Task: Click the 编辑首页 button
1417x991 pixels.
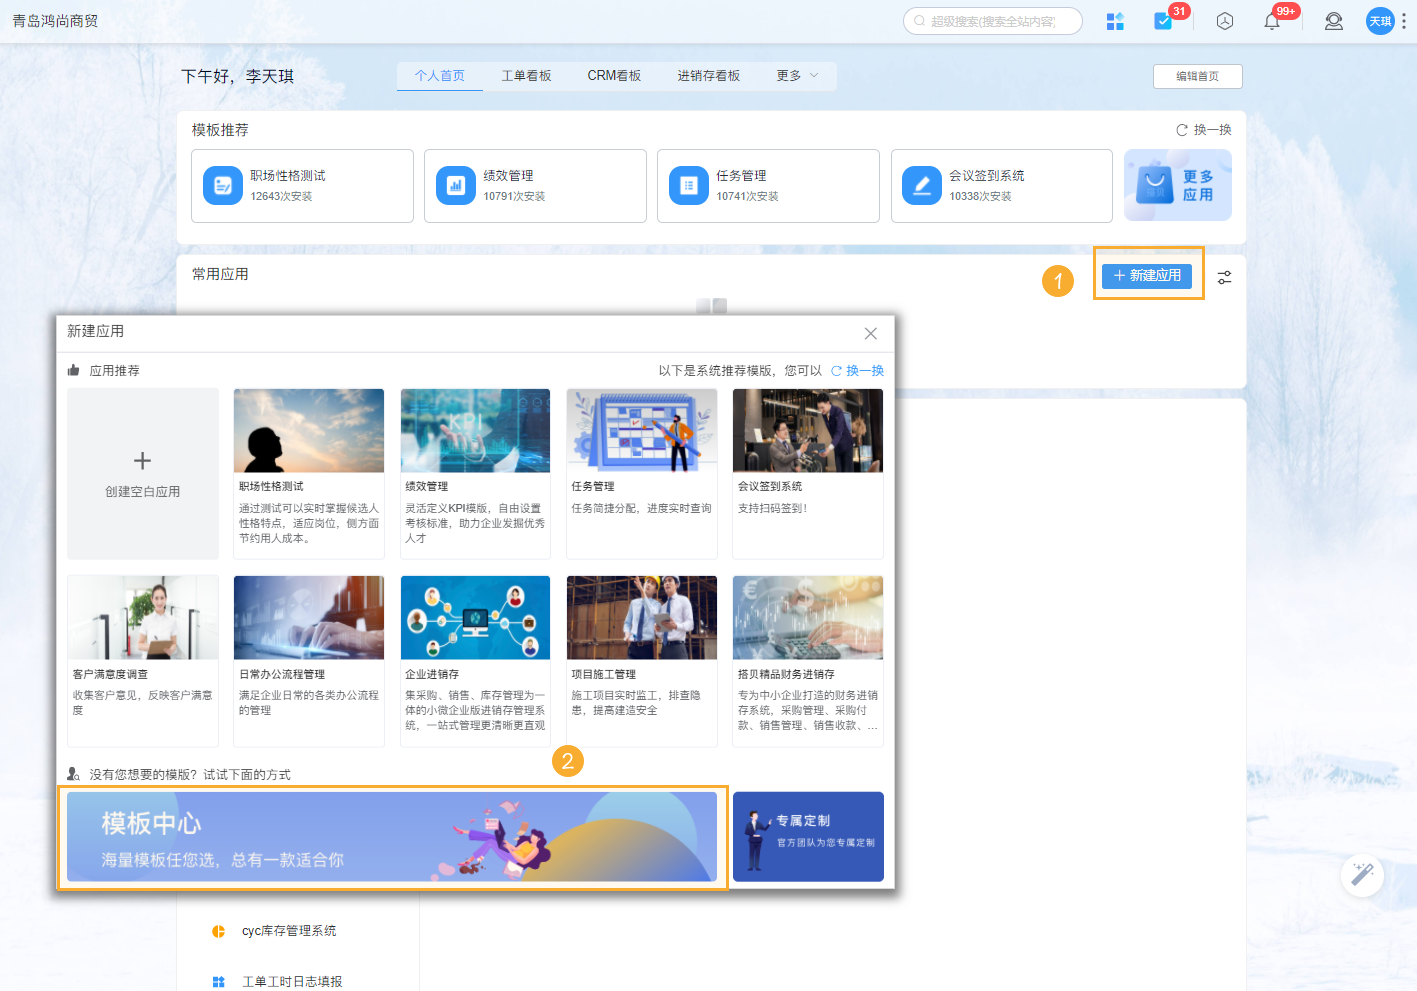Action: [1197, 76]
